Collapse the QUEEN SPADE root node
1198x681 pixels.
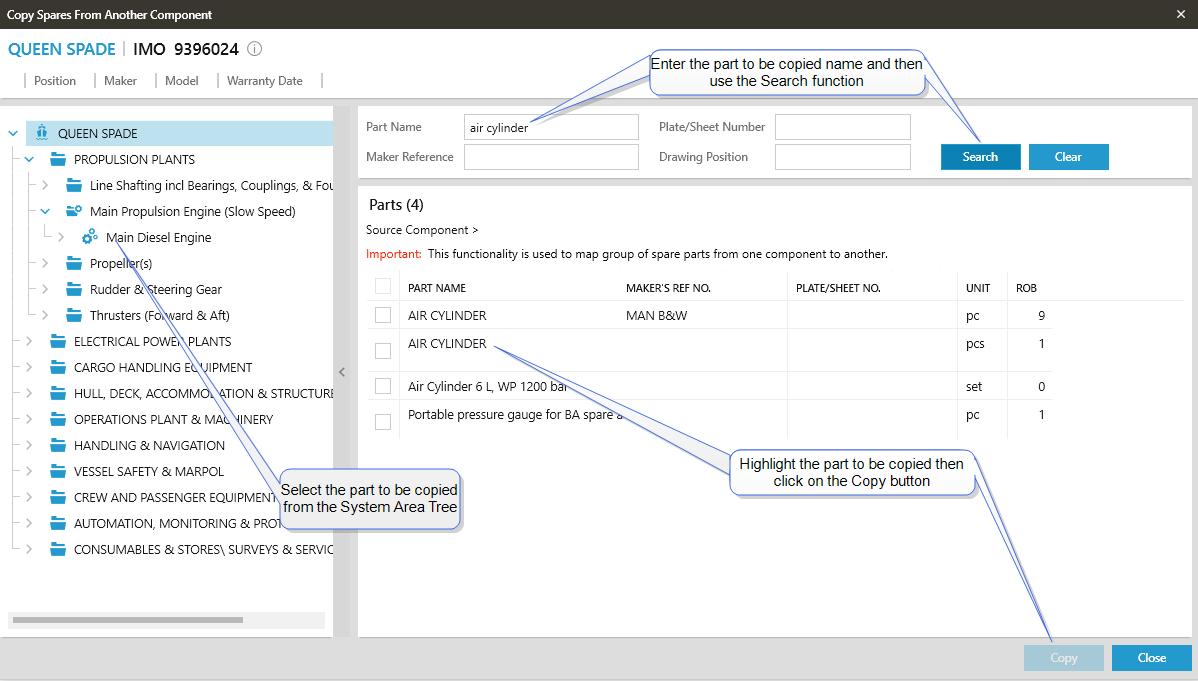click(13, 133)
